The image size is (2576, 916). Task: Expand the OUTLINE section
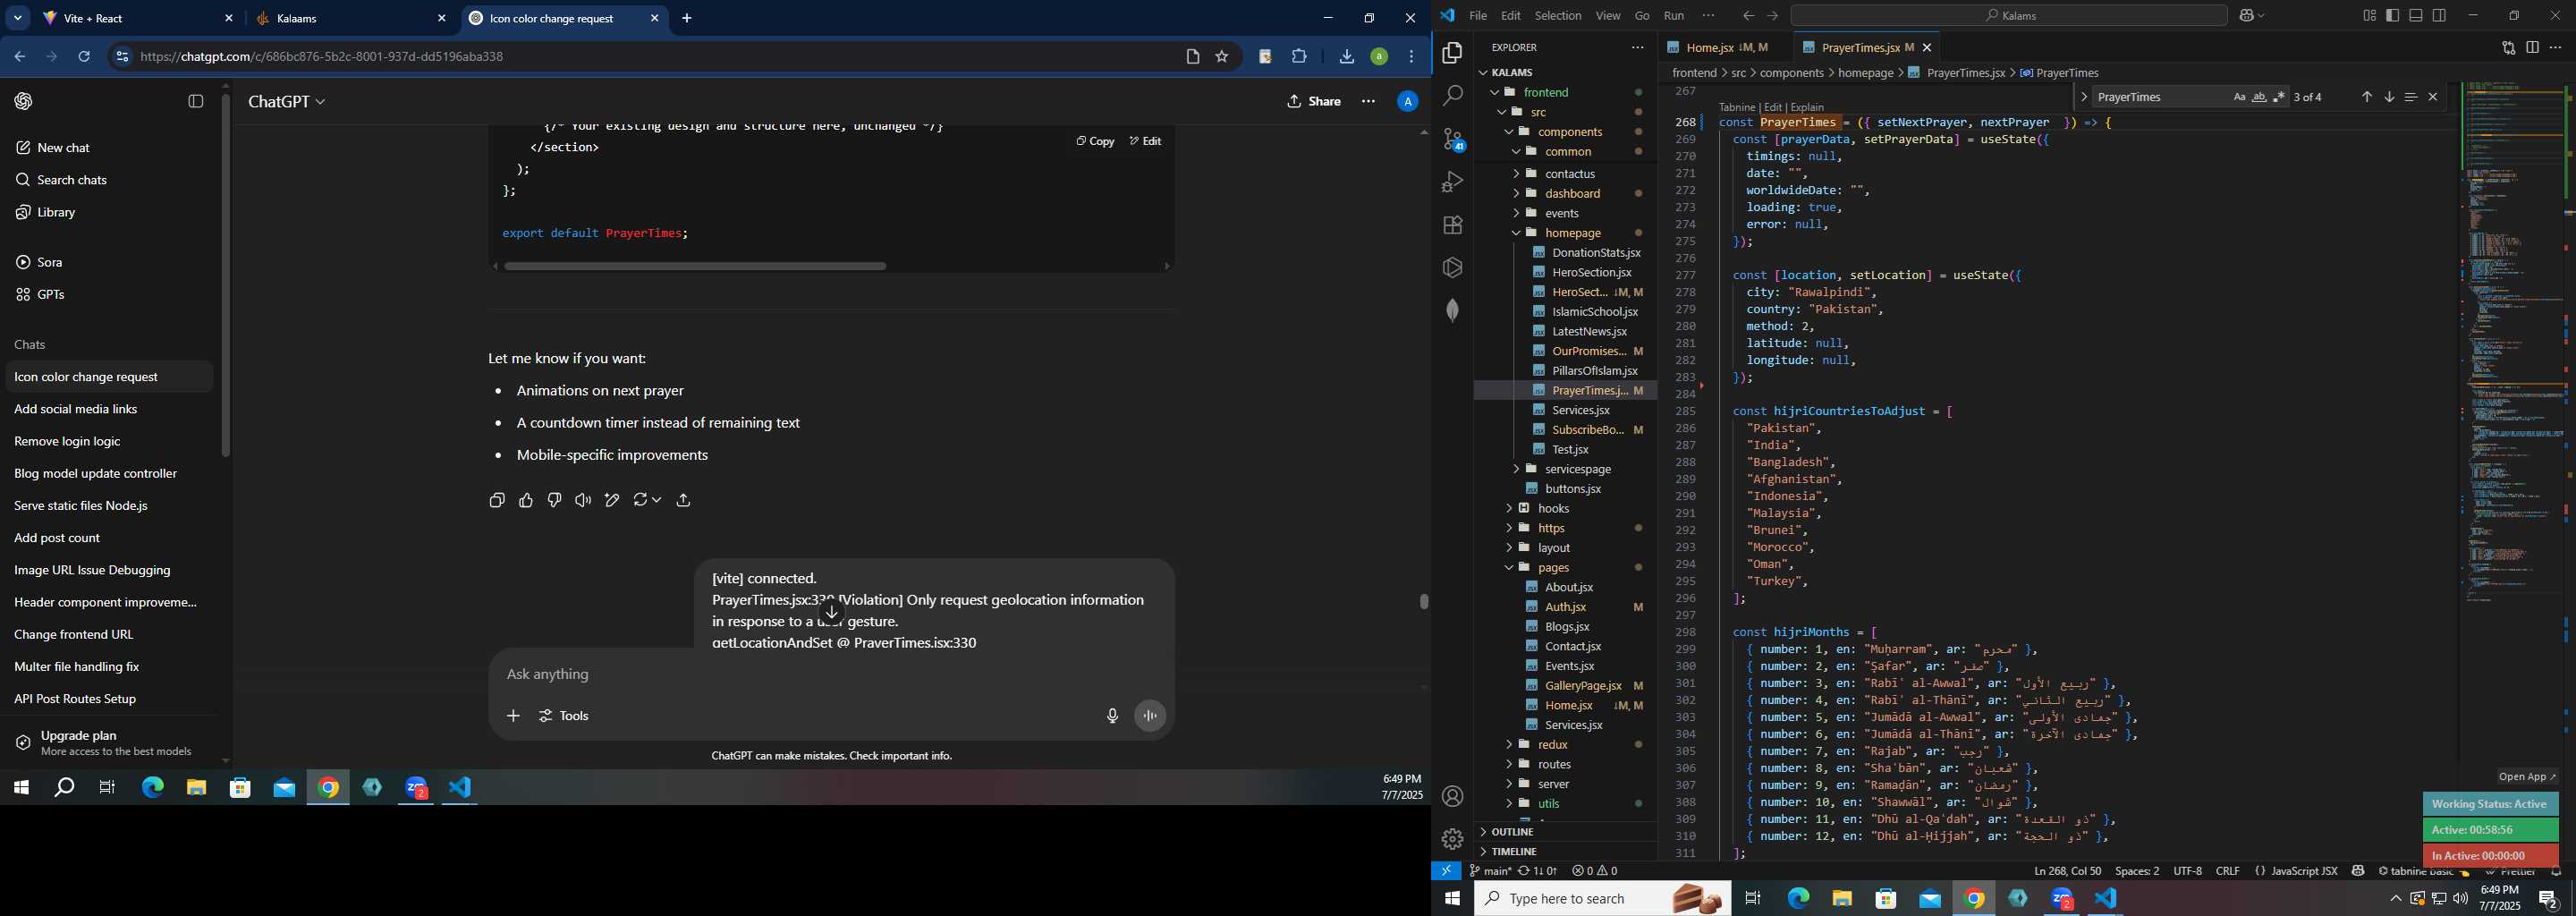1512,832
